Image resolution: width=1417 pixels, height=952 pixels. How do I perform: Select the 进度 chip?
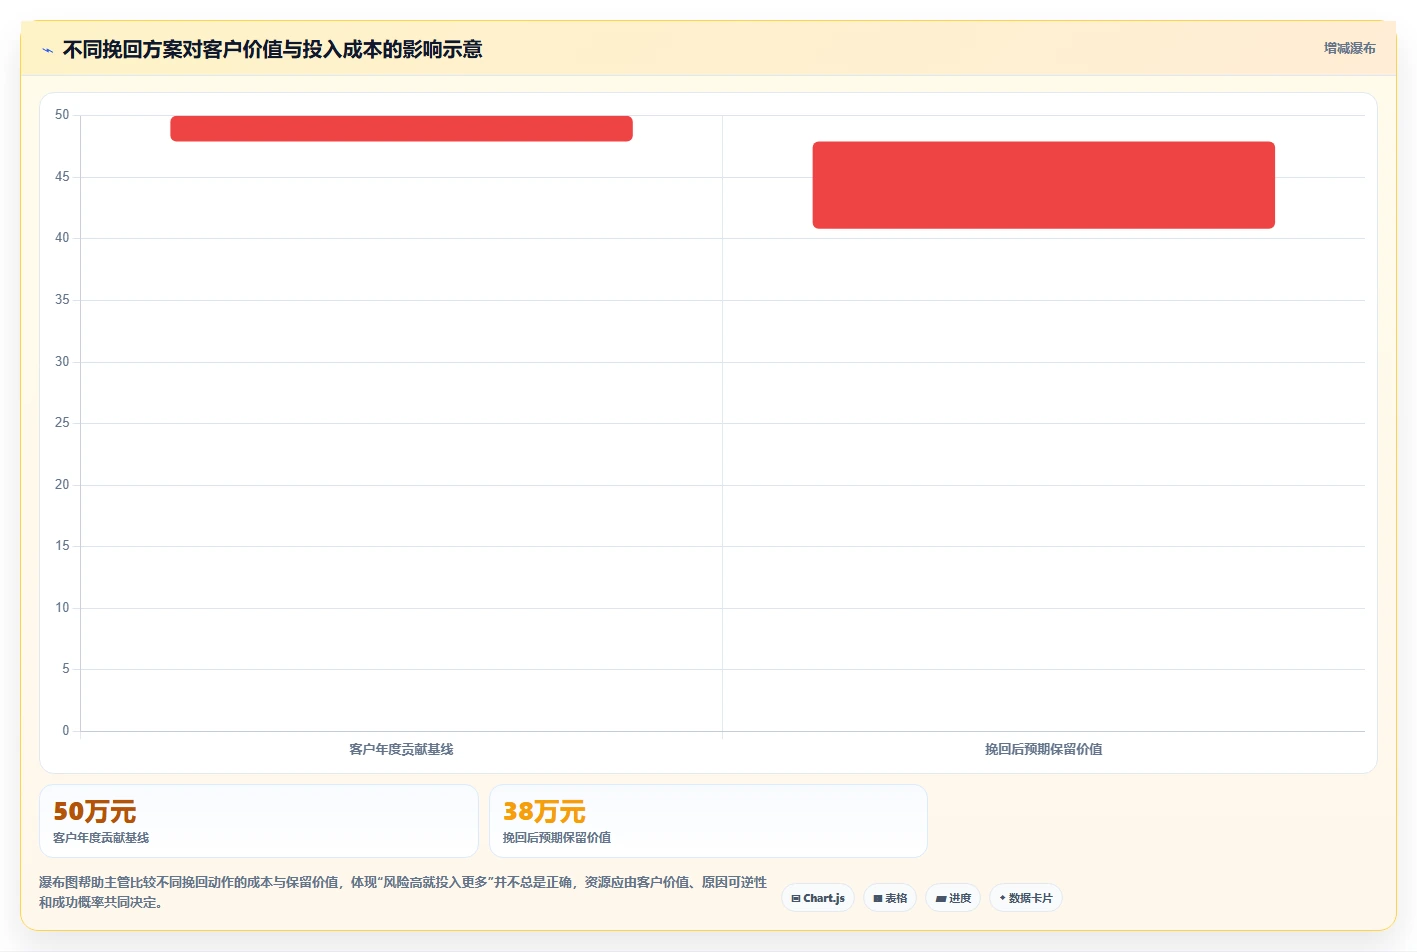953,898
